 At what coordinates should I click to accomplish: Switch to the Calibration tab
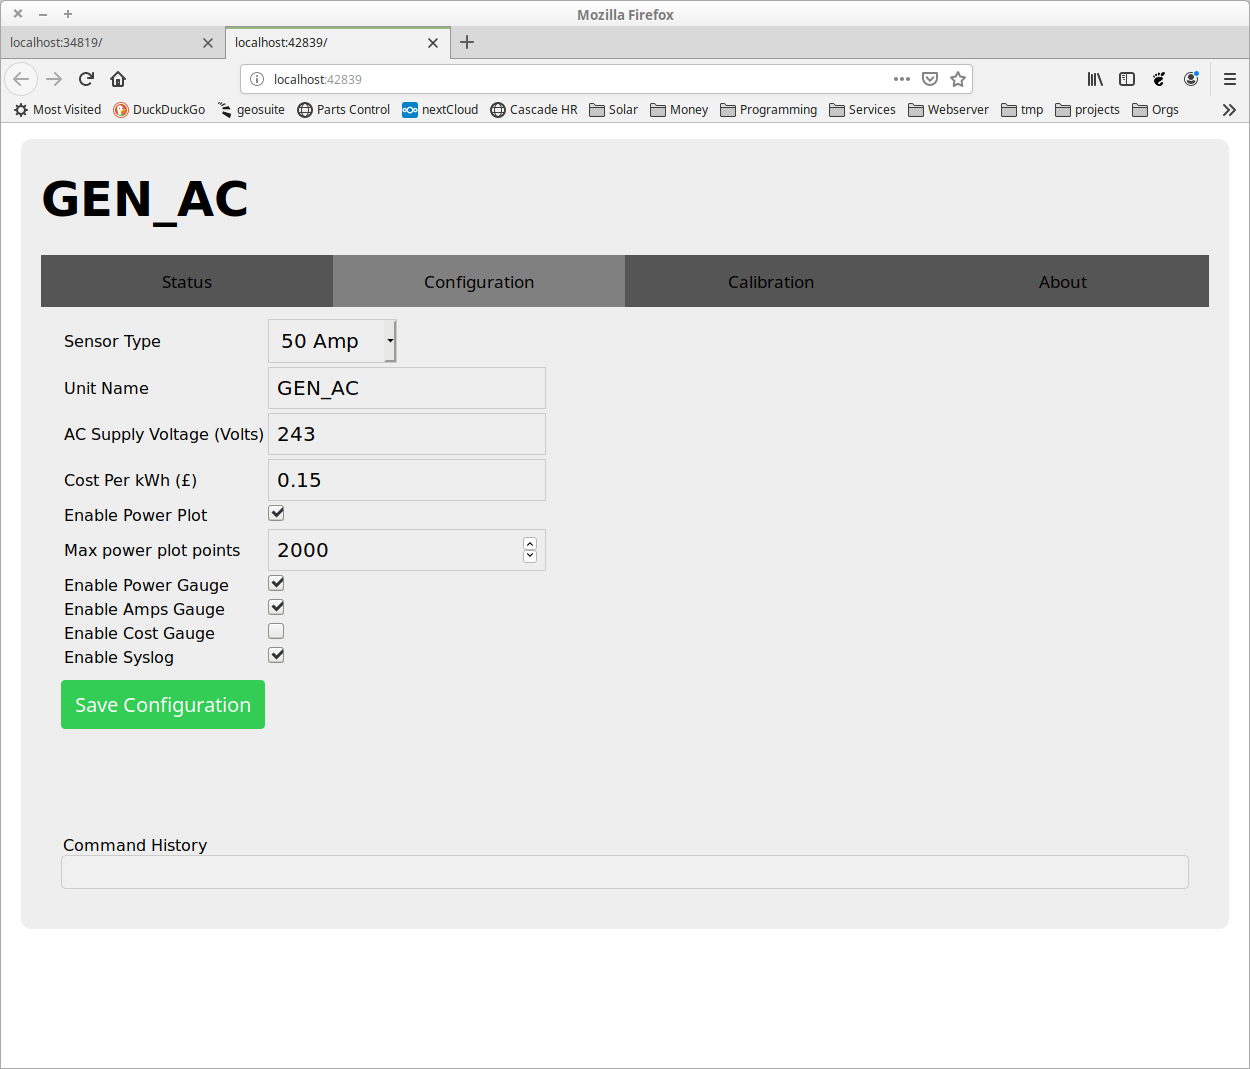pos(770,282)
